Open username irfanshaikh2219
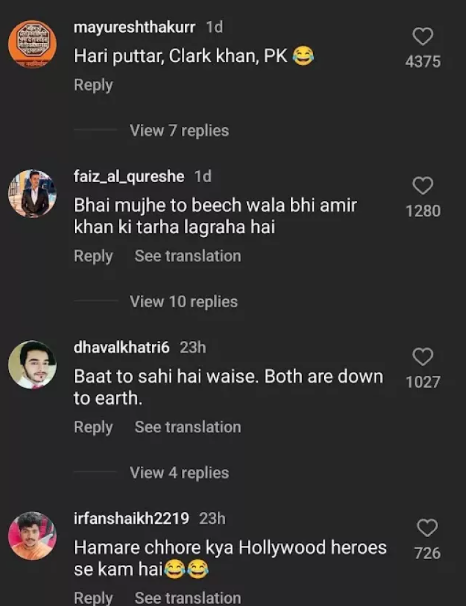The image size is (466, 606). tap(131, 519)
